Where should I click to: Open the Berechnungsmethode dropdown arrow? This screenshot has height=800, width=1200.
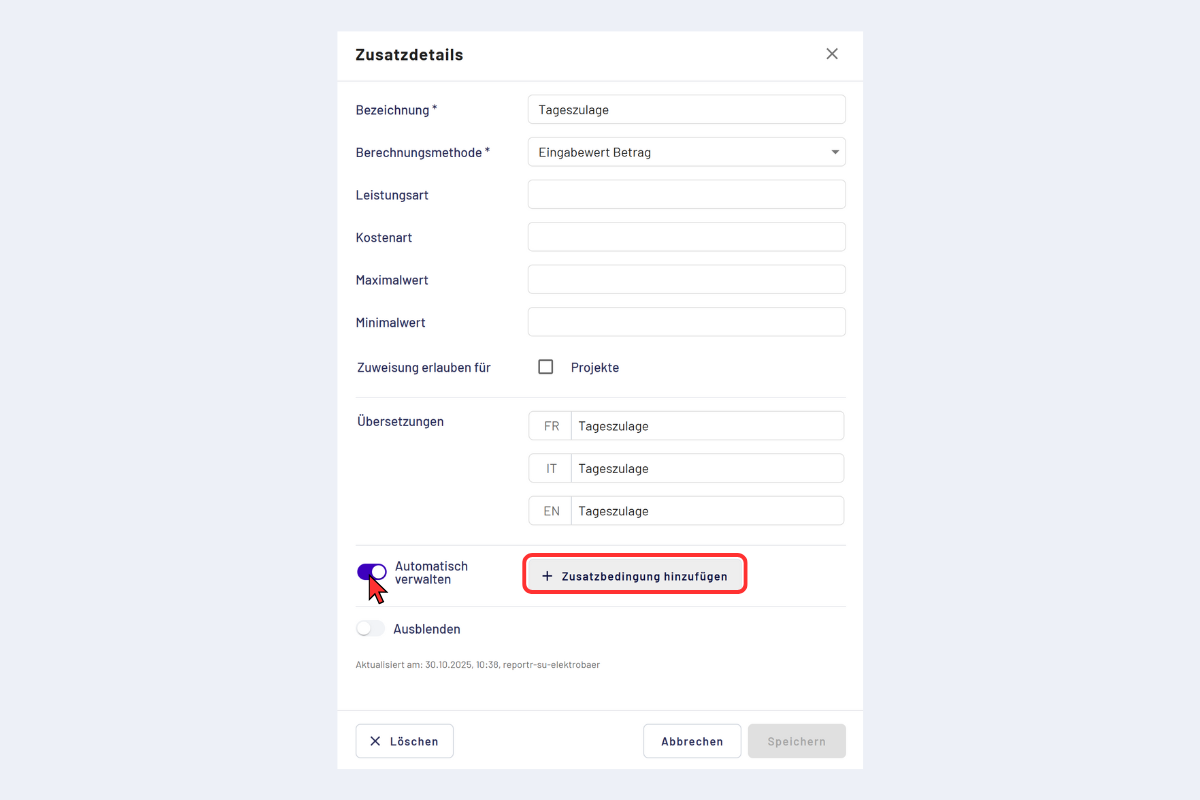[835, 152]
